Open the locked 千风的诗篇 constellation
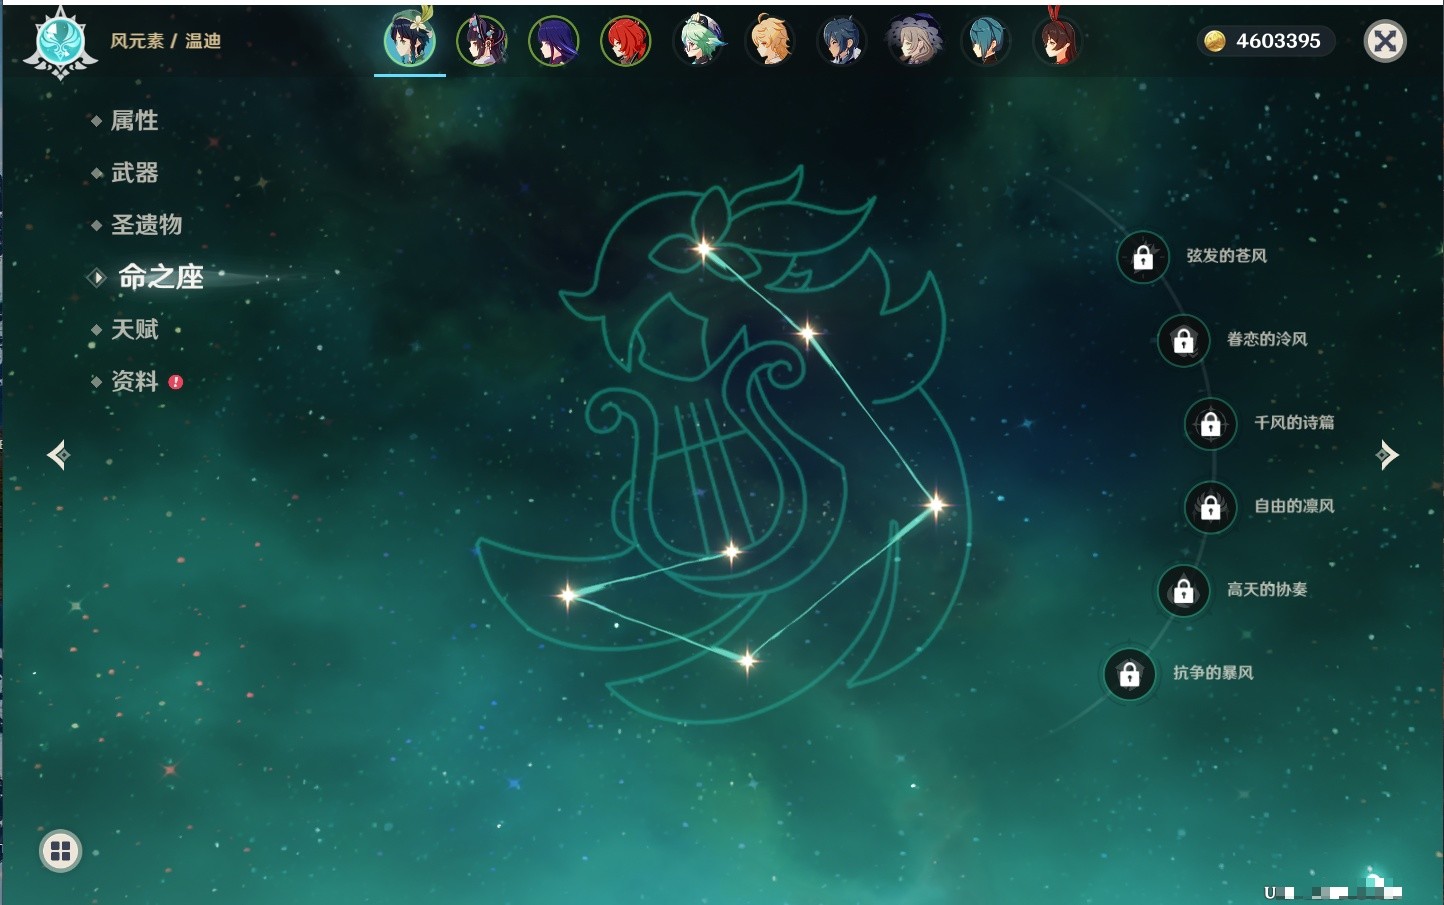This screenshot has height=905, width=1444. (x=1211, y=423)
